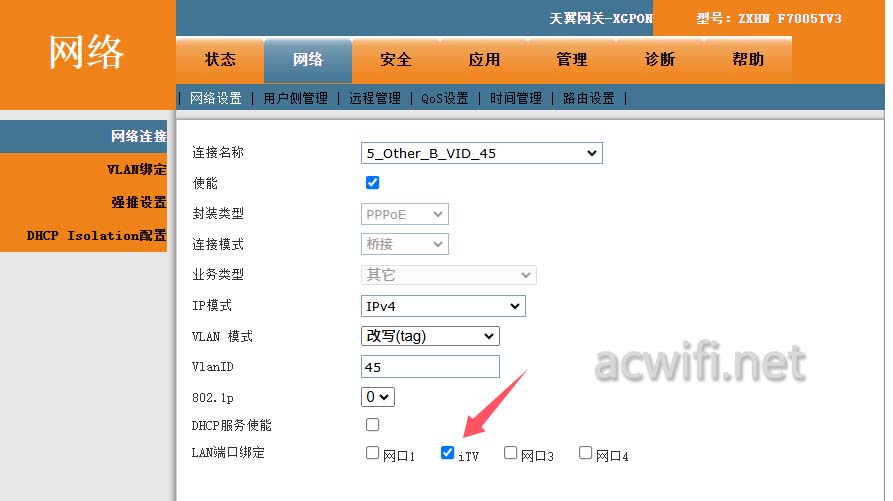Open 网络设置 submenu
This screenshot has height=501, width=893.
(x=216, y=98)
